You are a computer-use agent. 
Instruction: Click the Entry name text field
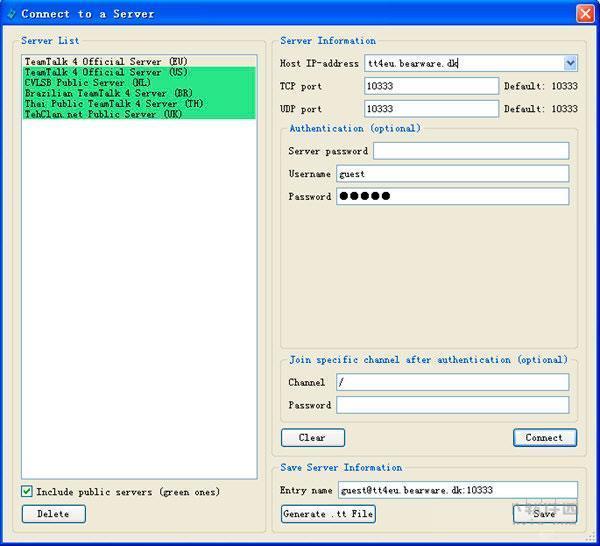click(456, 490)
